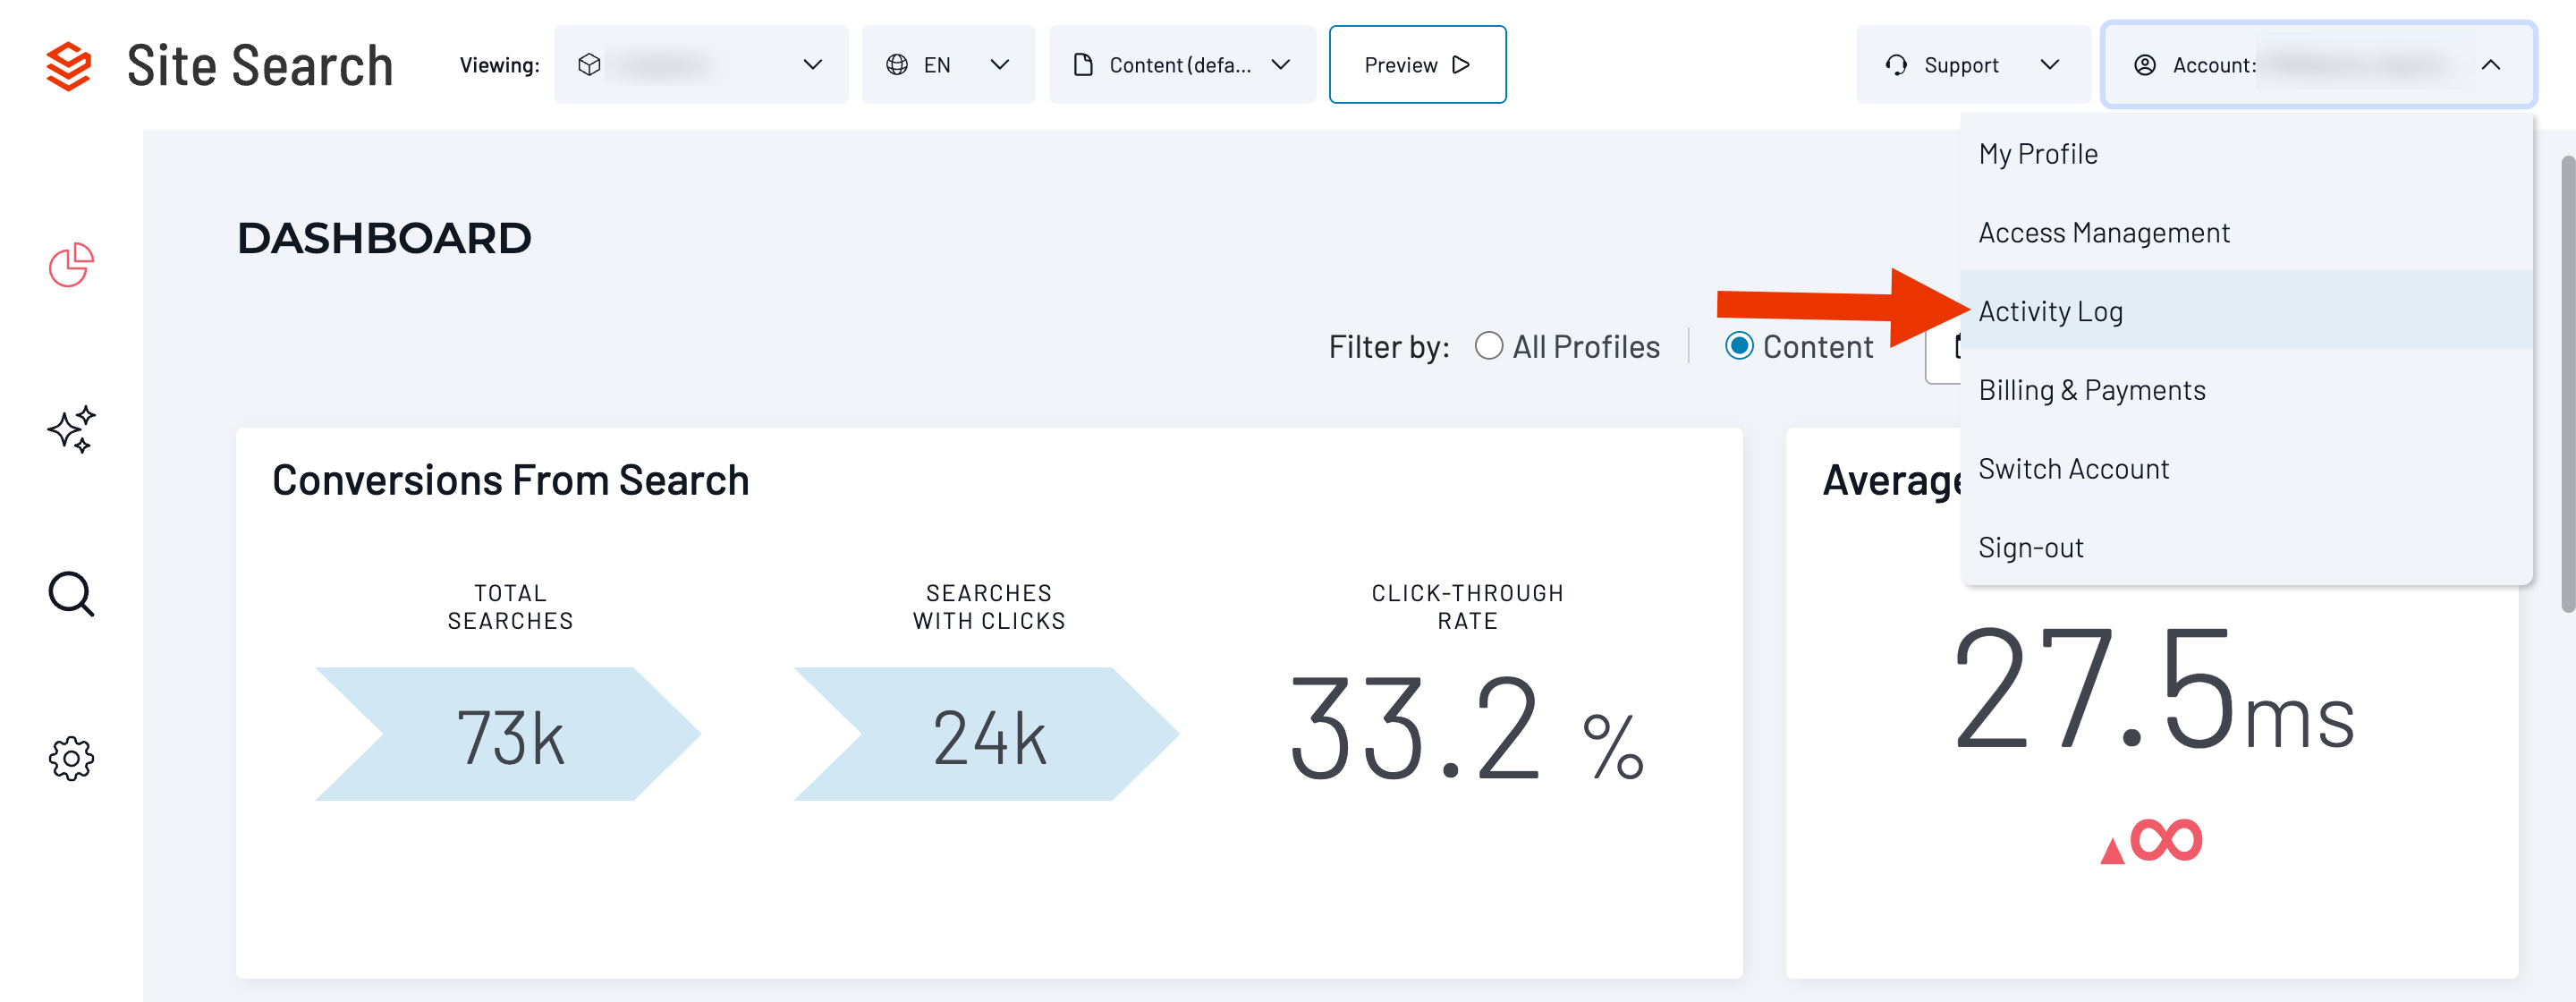The height and width of the screenshot is (1002, 2576).
Task: Click the Preview button
Action: [x=1417, y=65]
